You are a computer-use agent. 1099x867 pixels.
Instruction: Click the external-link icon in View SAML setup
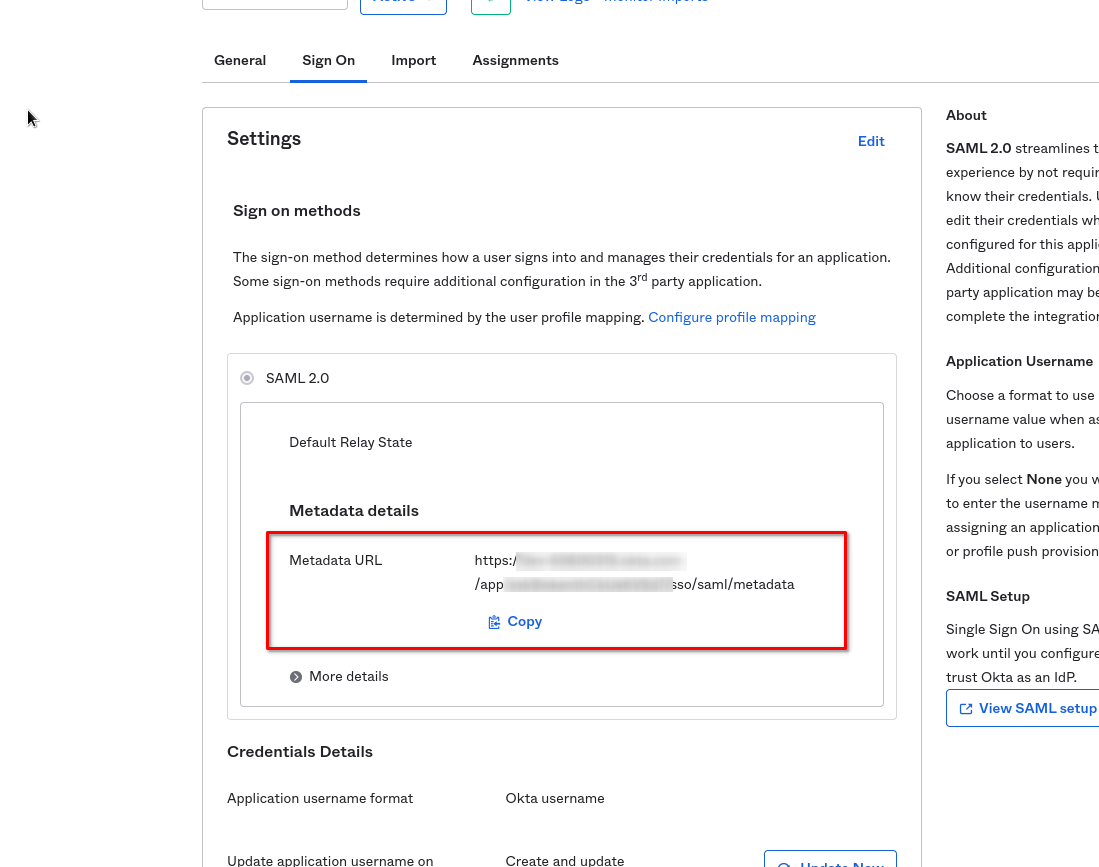pyautogui.click(x=966, y=708)
